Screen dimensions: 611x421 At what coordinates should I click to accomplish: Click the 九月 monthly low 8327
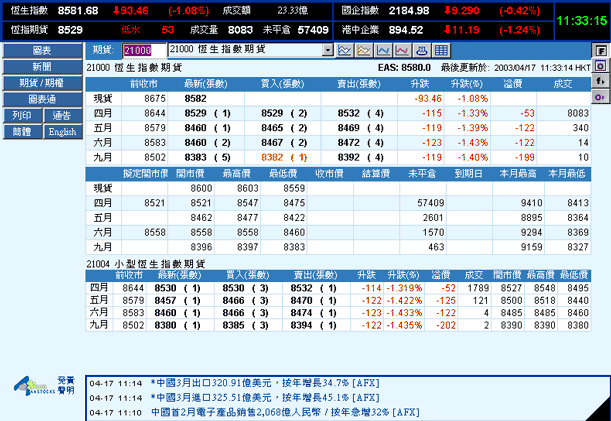tap(577, 247)
